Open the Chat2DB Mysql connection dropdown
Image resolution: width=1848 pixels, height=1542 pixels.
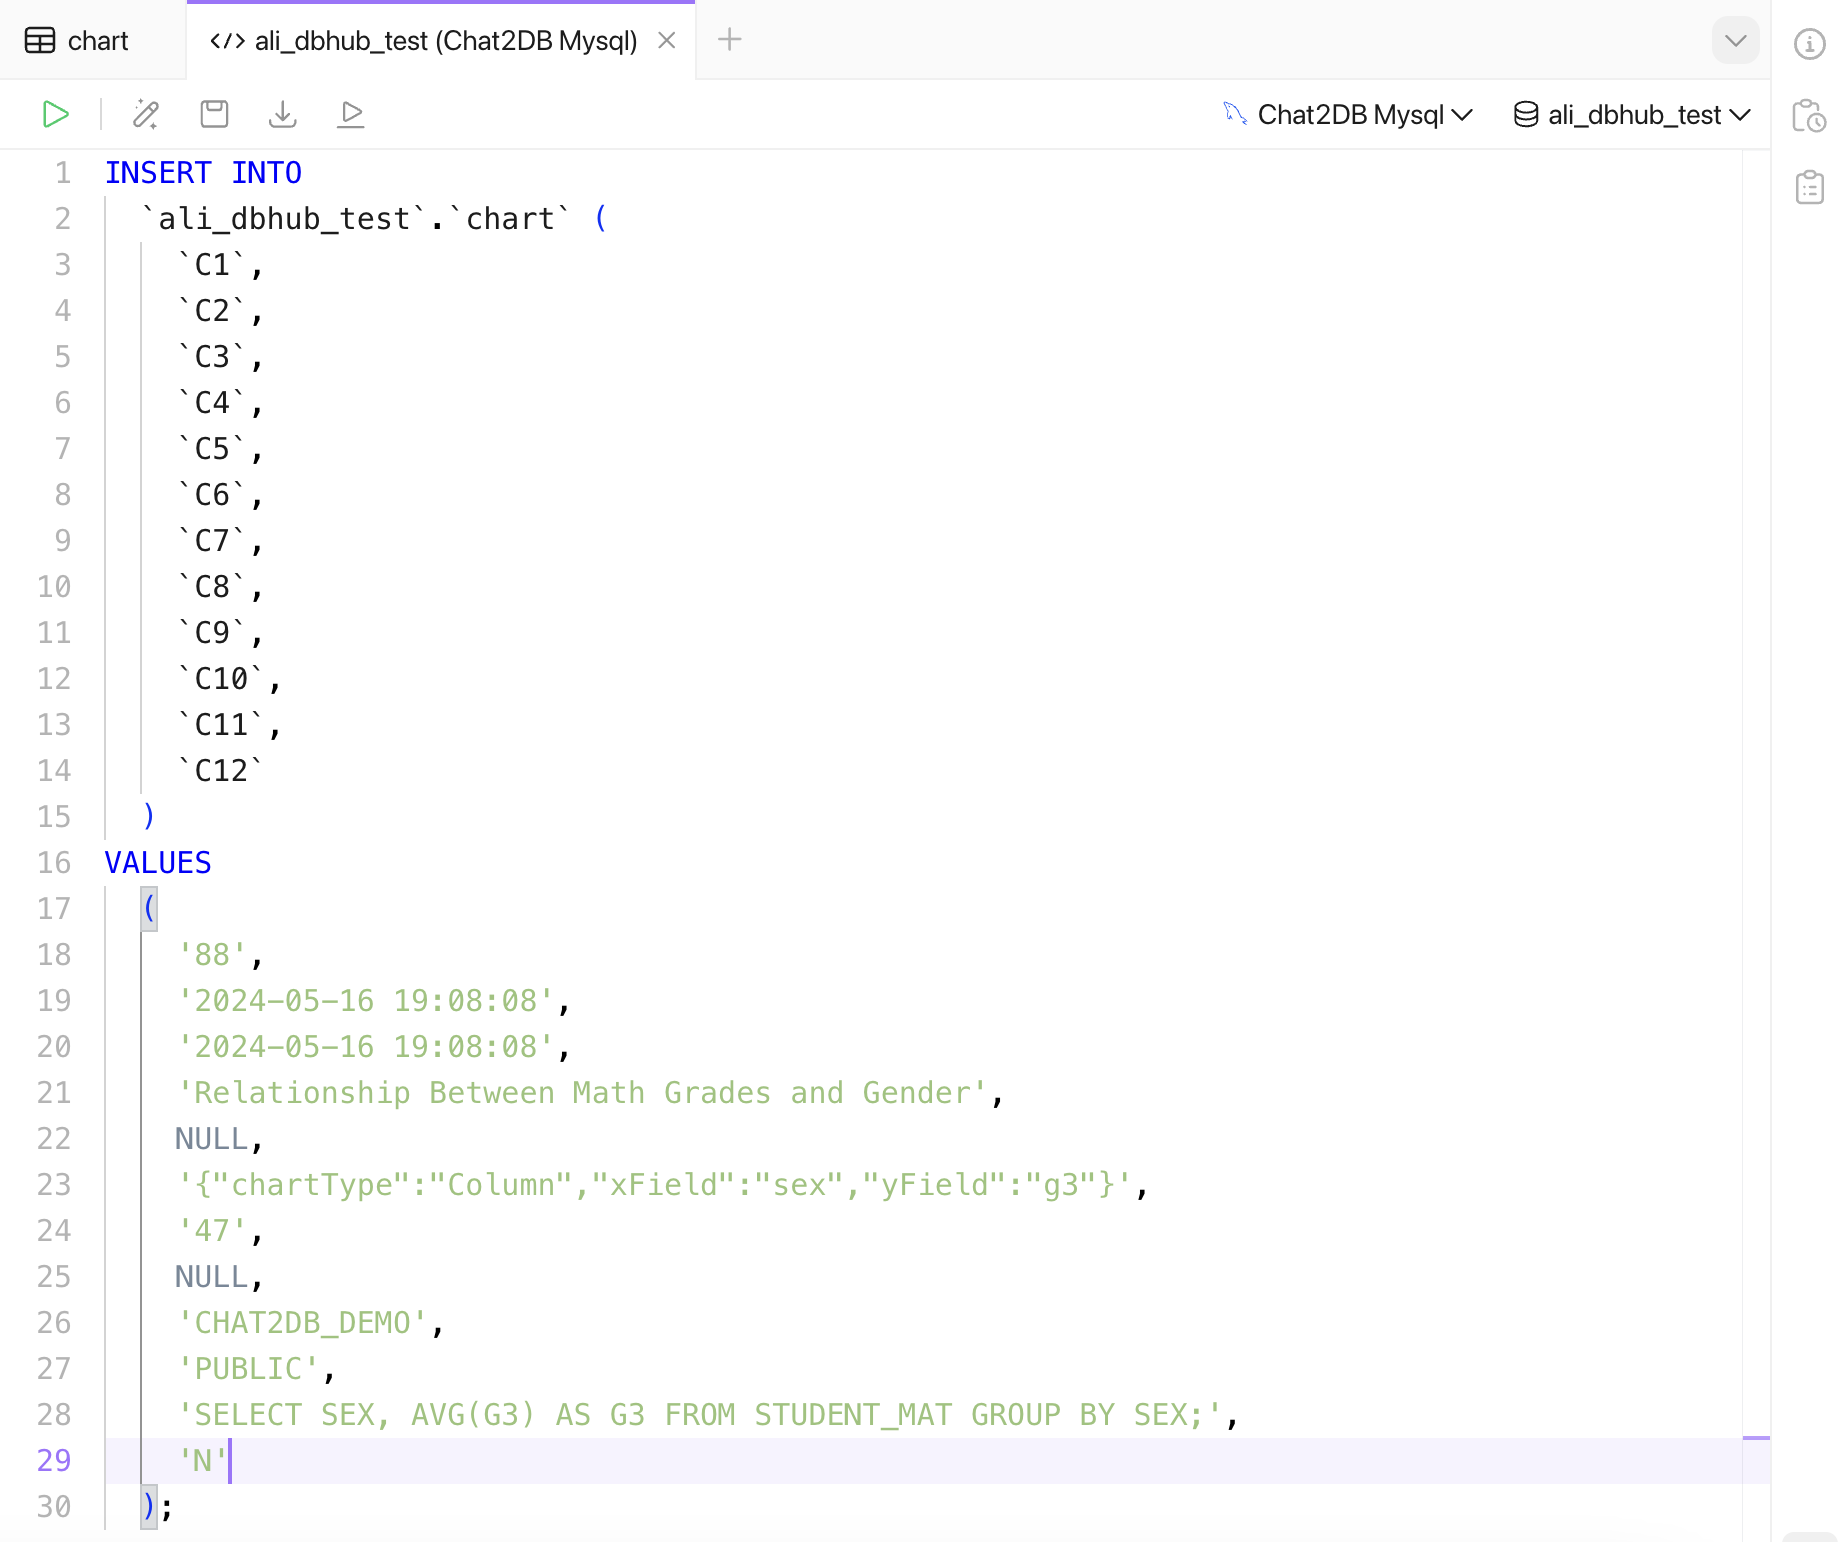click(1348, 115)
